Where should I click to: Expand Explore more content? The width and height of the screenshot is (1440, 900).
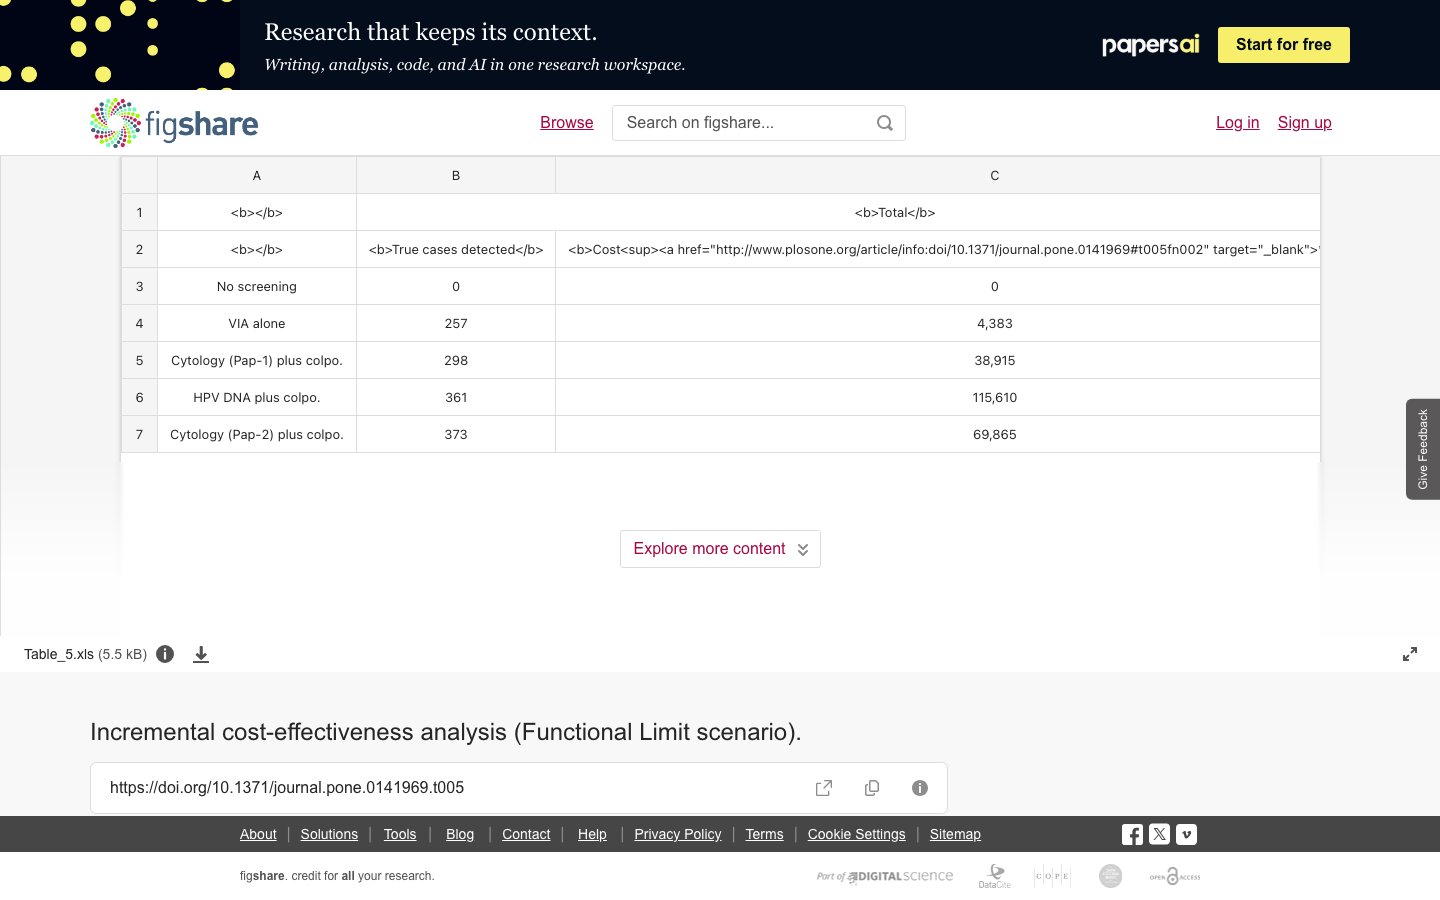[x=720, y=549]
